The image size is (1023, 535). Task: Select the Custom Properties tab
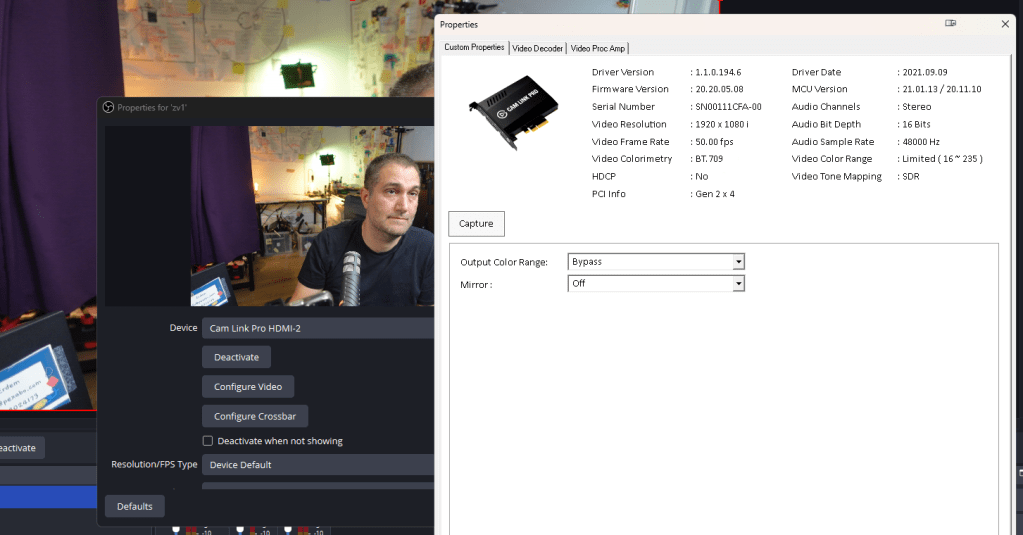pyautogui.click(x=474, y=47)
